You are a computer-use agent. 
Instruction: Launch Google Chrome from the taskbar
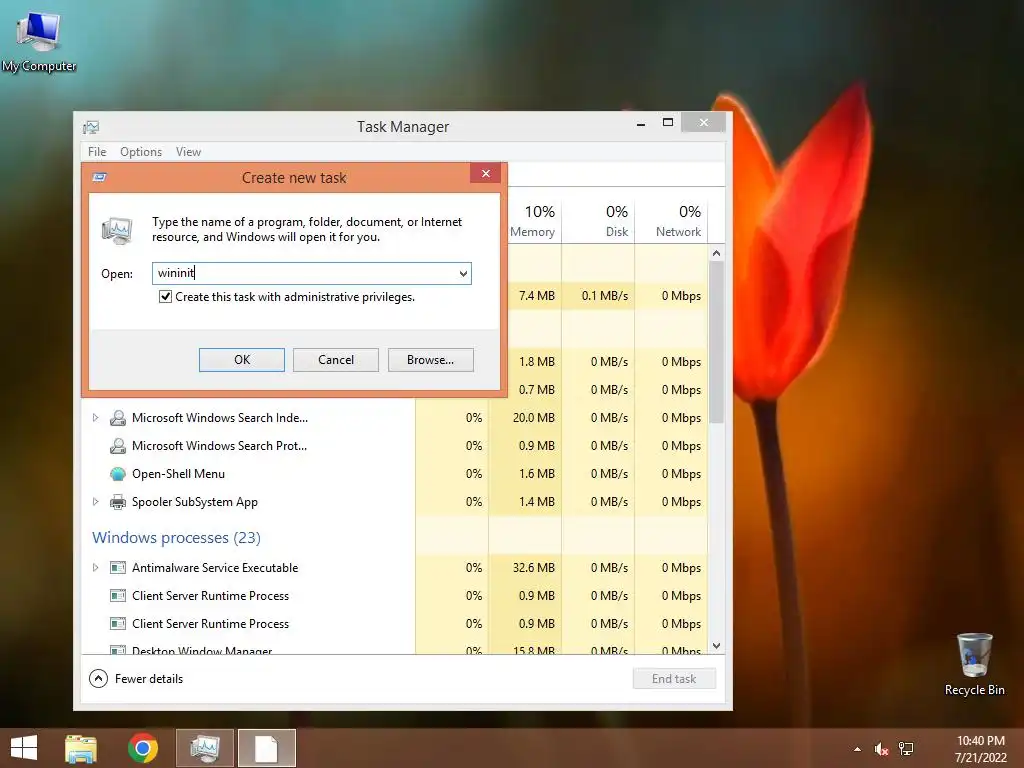coord(143,748)
